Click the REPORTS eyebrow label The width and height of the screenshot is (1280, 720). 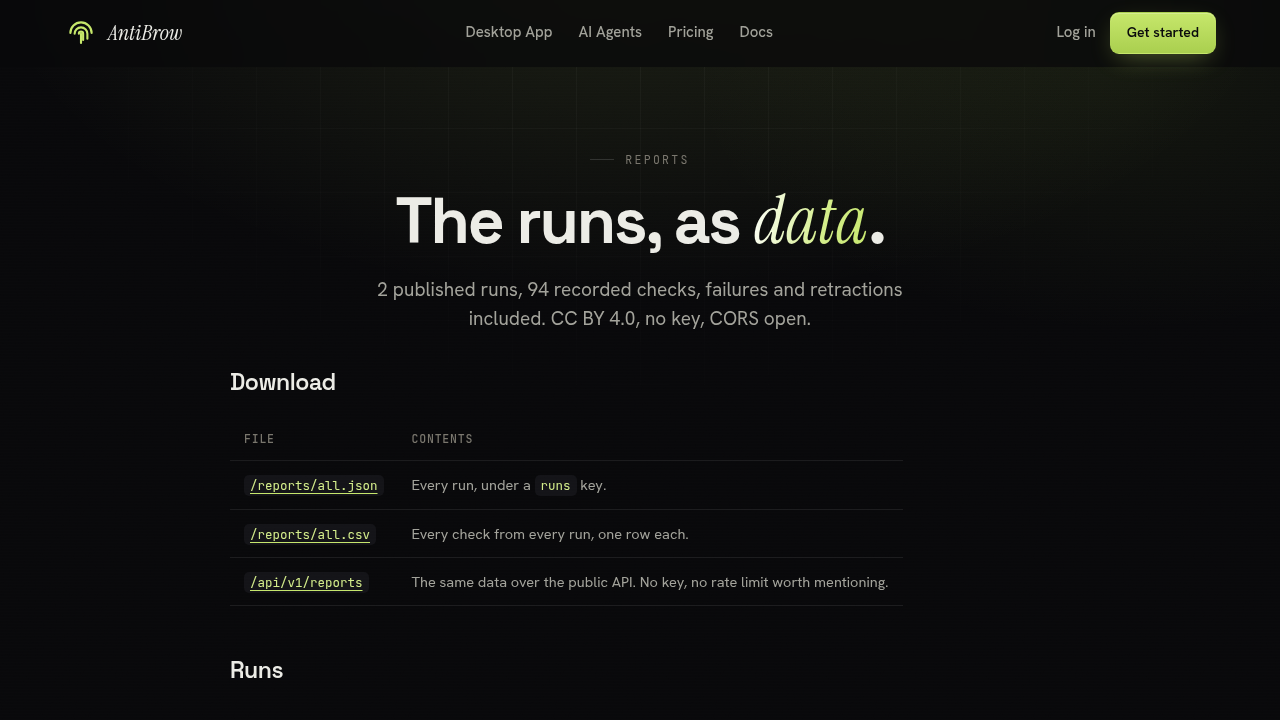click(x=657, y=160)
